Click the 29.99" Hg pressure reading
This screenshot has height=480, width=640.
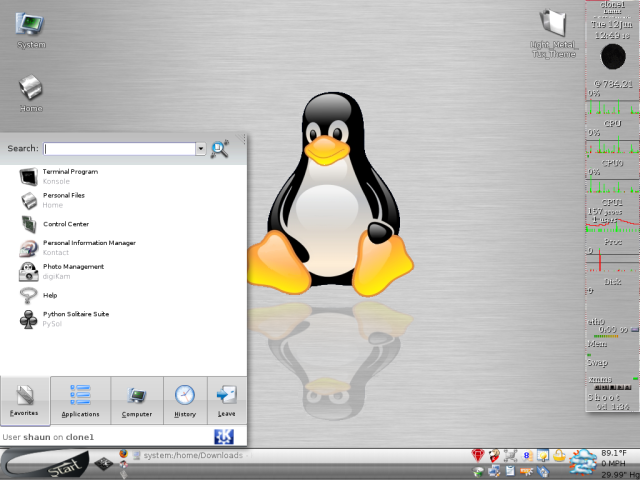[x=620, y=475]
